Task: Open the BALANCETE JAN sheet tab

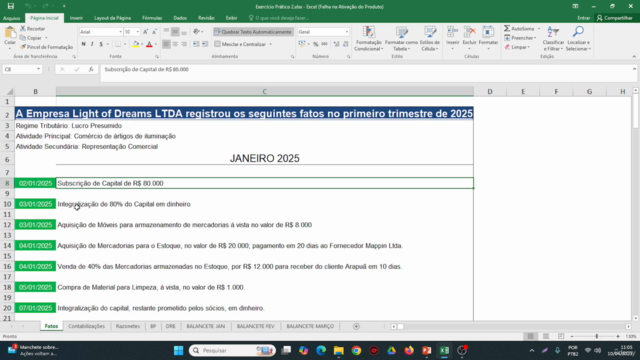Action: [206, 326]
